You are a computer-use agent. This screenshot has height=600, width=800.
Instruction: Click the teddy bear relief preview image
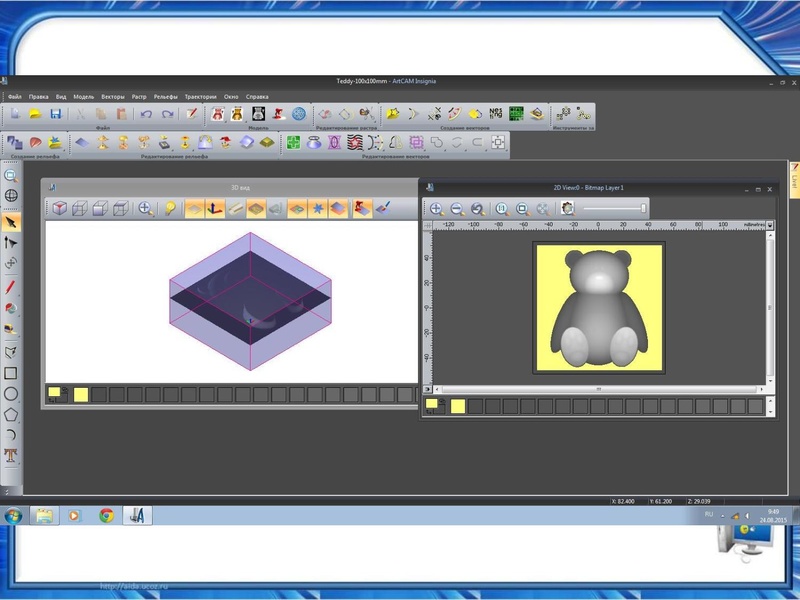click(599, 308)
